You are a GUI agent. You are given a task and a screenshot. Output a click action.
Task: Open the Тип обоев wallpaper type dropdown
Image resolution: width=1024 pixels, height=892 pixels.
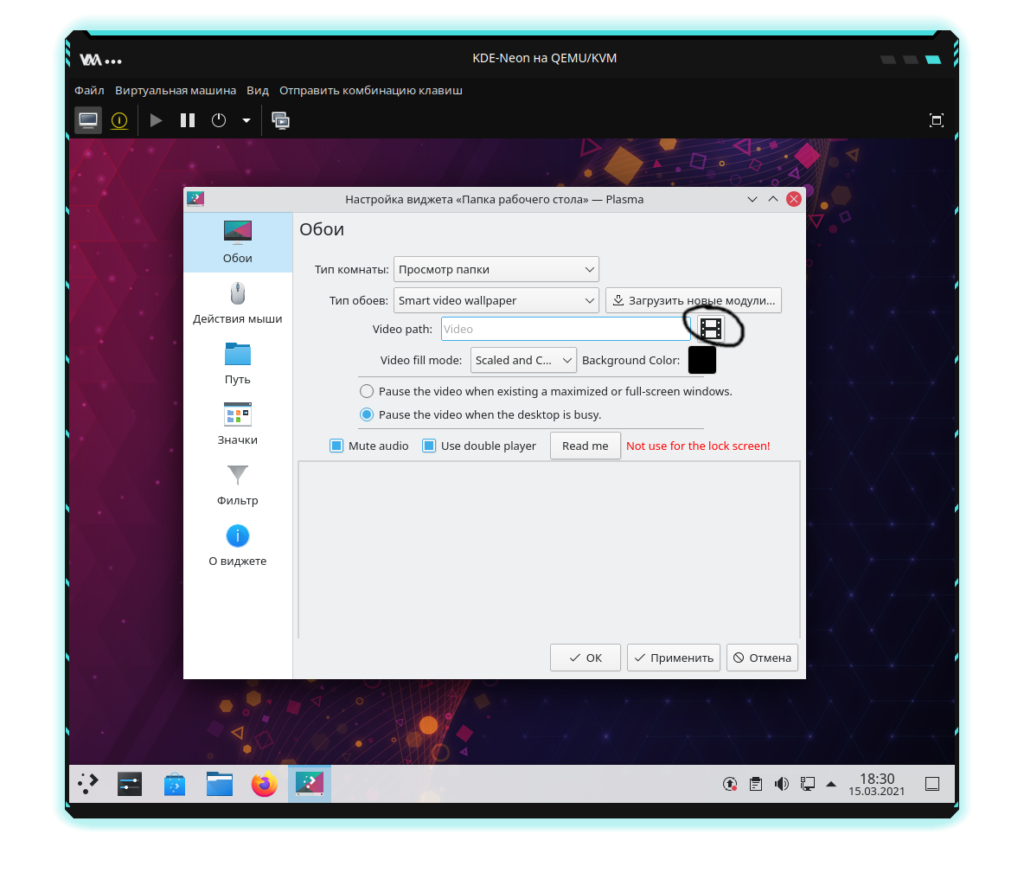pos(495,300)
